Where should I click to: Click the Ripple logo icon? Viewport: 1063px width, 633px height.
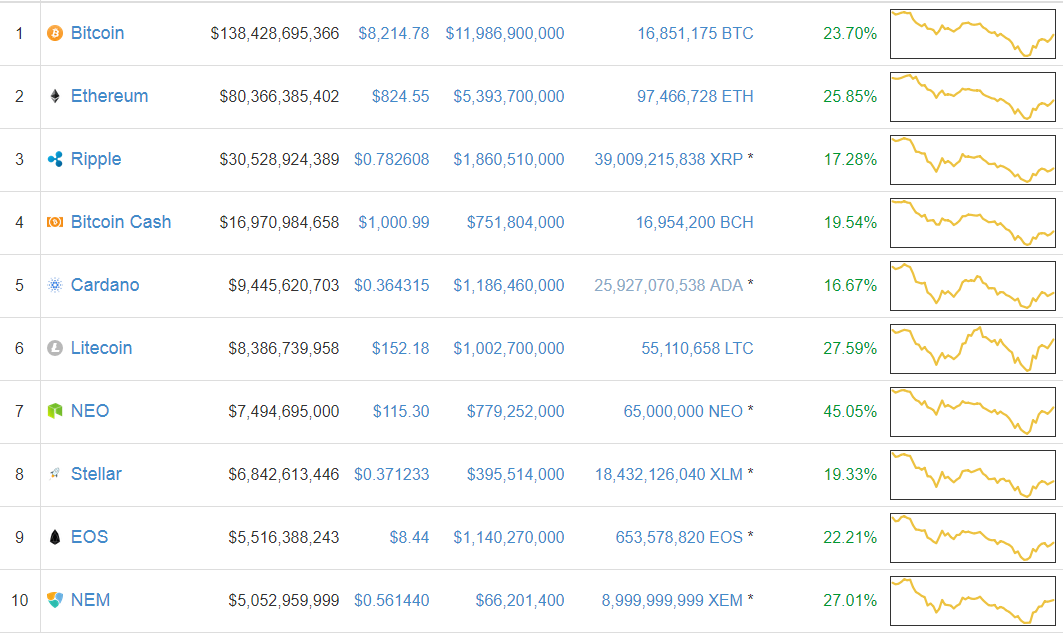[x=55, y=159]
